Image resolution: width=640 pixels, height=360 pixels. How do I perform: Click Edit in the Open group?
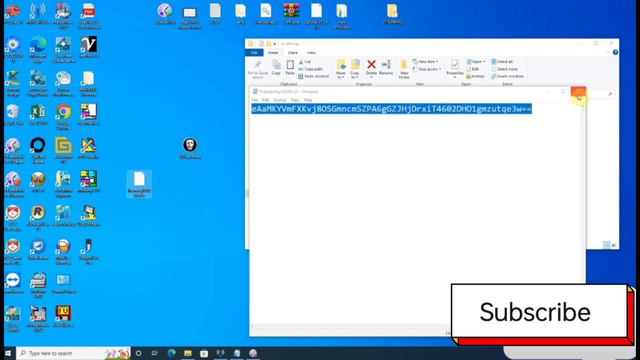click(x=472, y=69)
